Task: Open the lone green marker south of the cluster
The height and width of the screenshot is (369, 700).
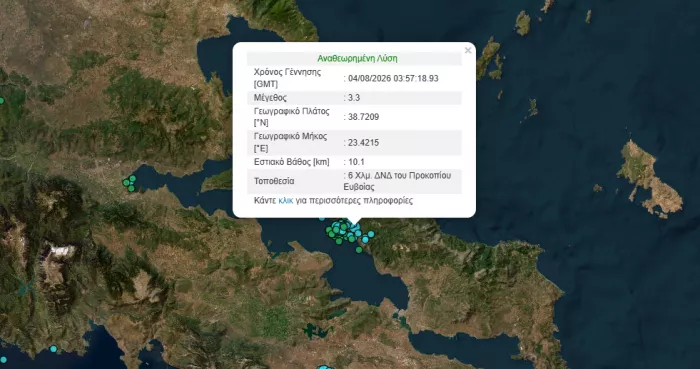Action: click(x=359, y=250)
